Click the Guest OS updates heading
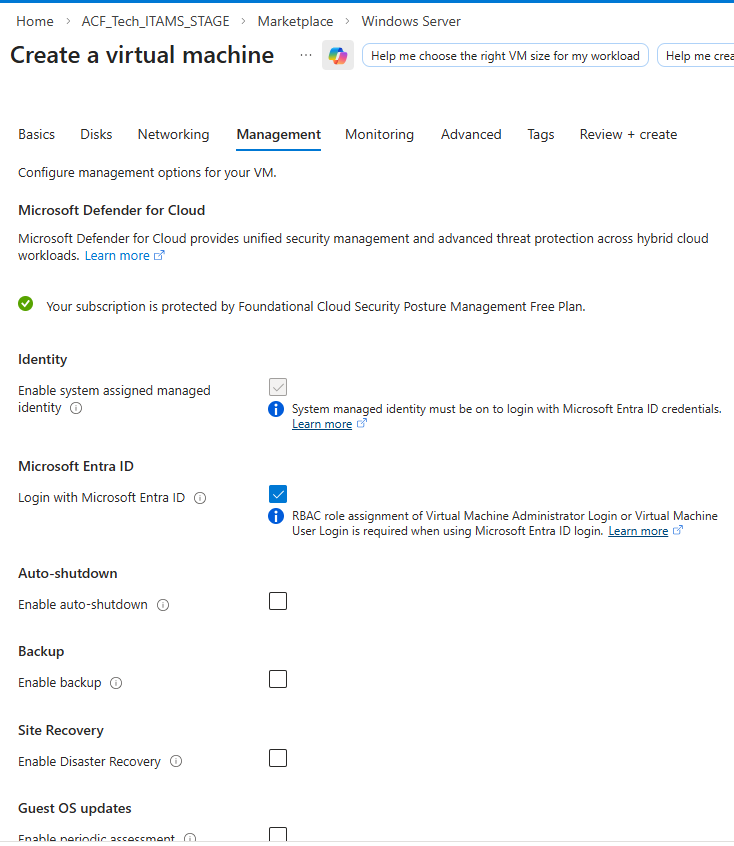This screenshot has width=734, height=846. click(75, 808)
